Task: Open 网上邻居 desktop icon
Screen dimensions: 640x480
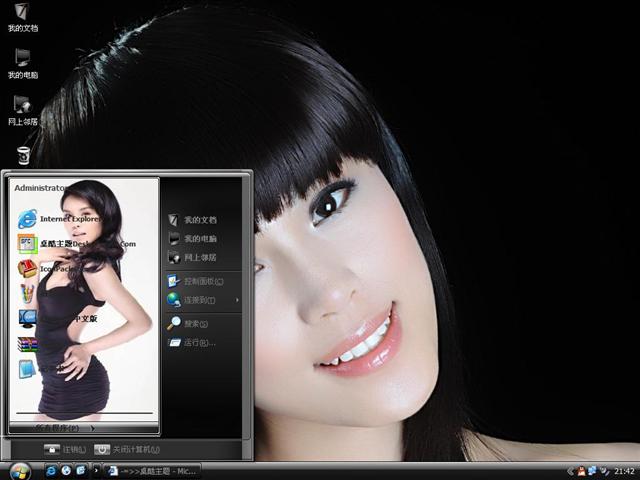Action: (22, 111)
